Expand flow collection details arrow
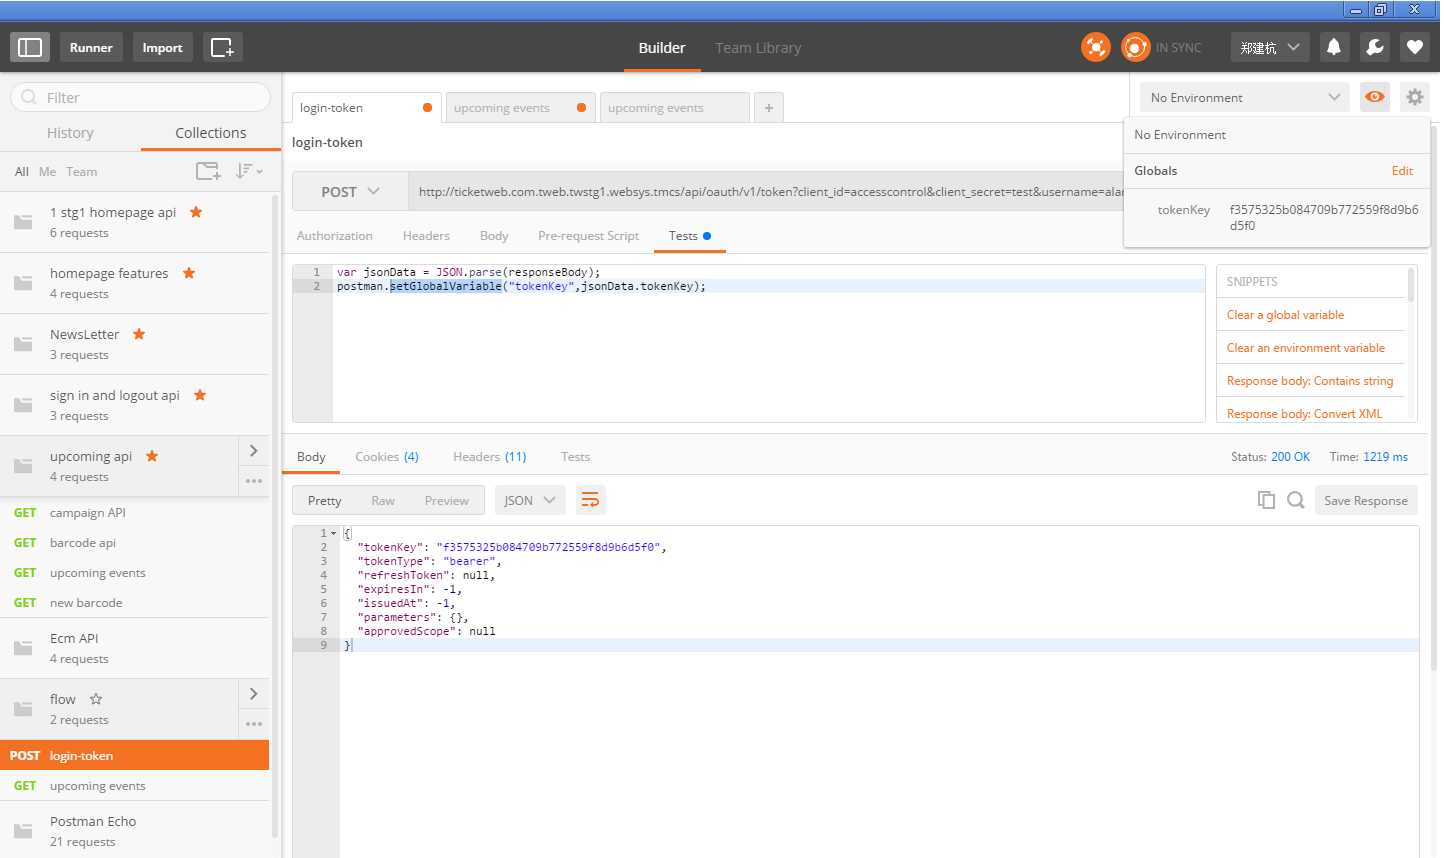The height and width of the screenshot is (858, 1444). click(254, 694)
